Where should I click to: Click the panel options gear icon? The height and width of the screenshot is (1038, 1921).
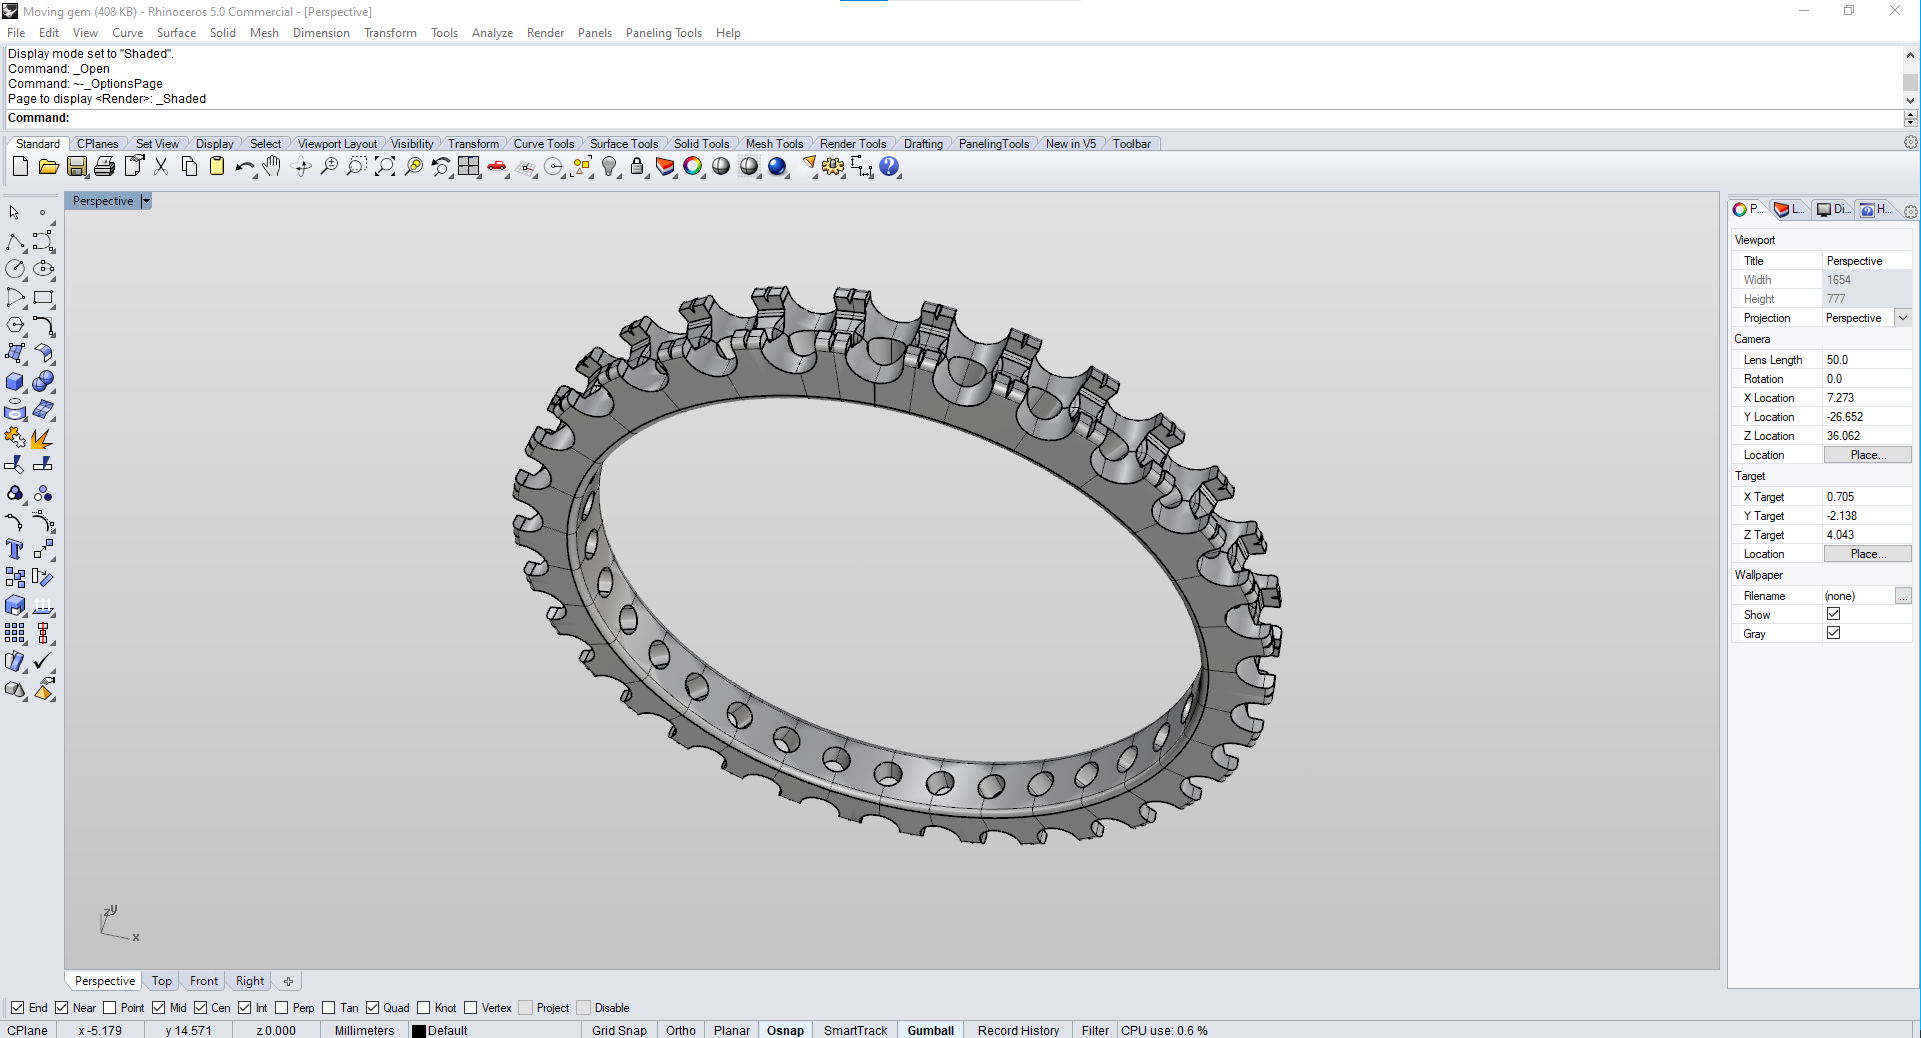pos(1911,211)
